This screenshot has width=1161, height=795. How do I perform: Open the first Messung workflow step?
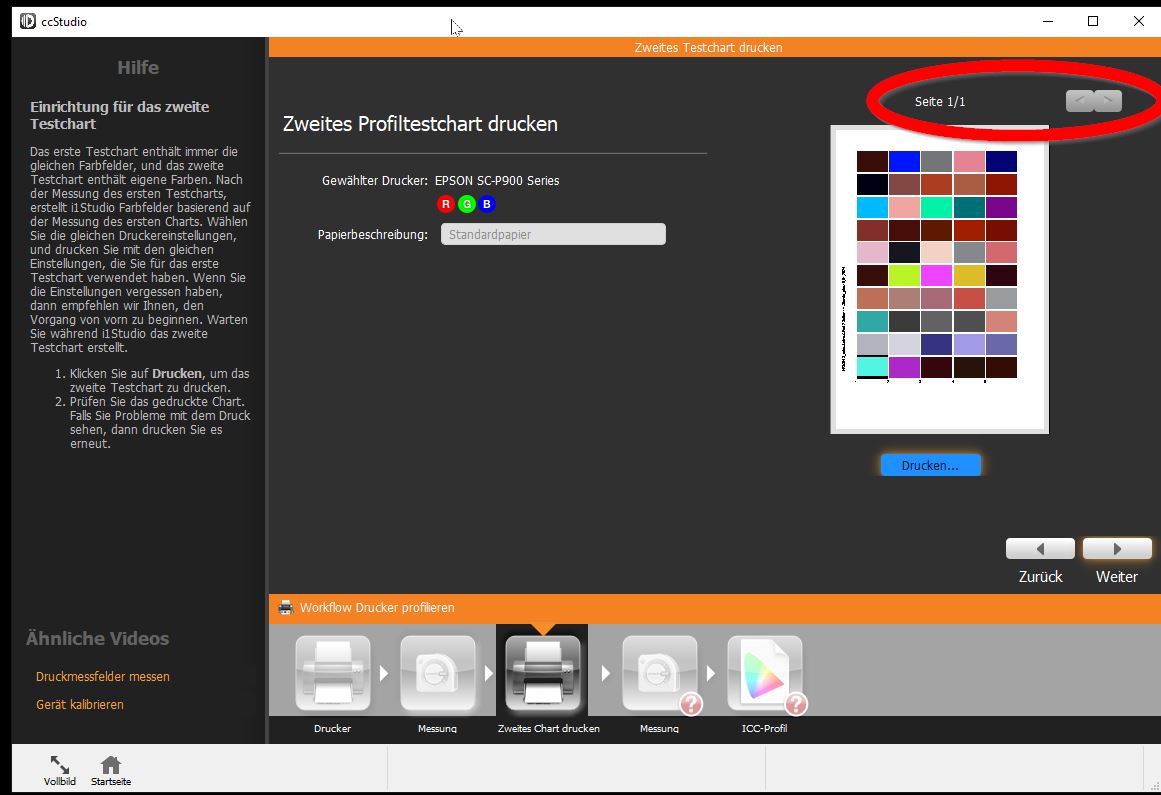point(437,673)
